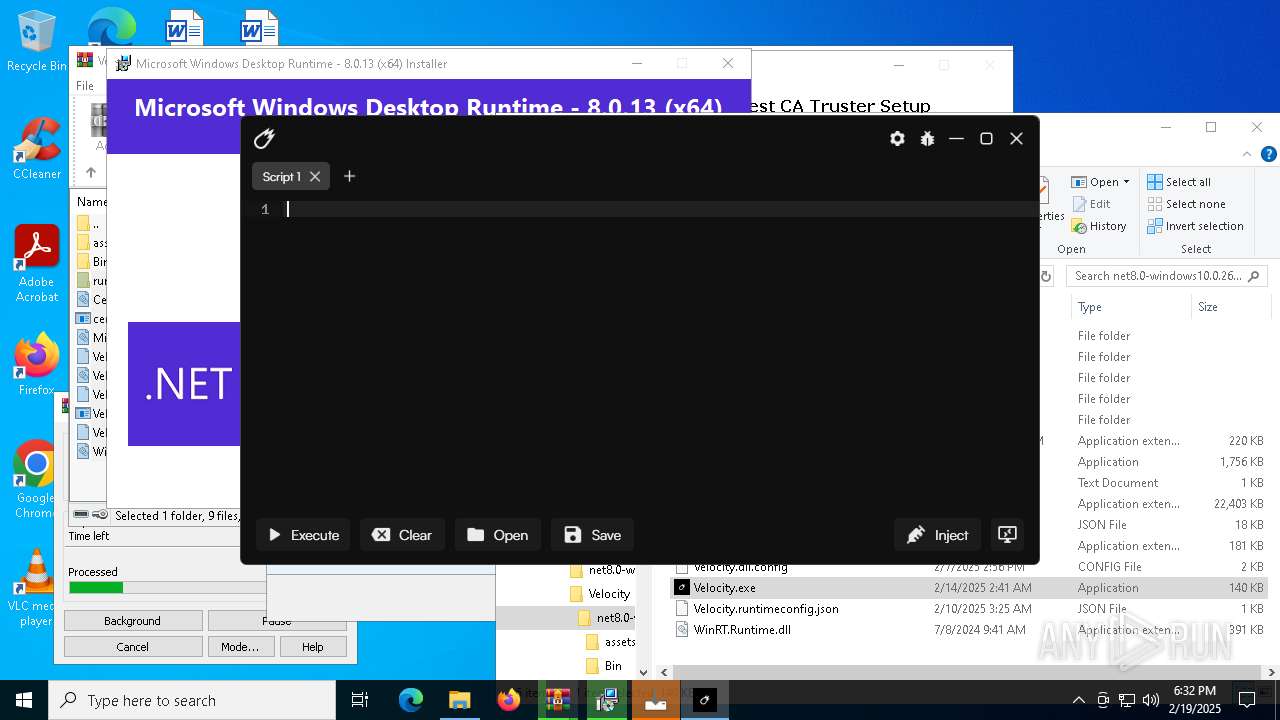This screenshot has height=720, width=1280.
Task: Click Select none in Explorer ribbon
Action: 1186,204
